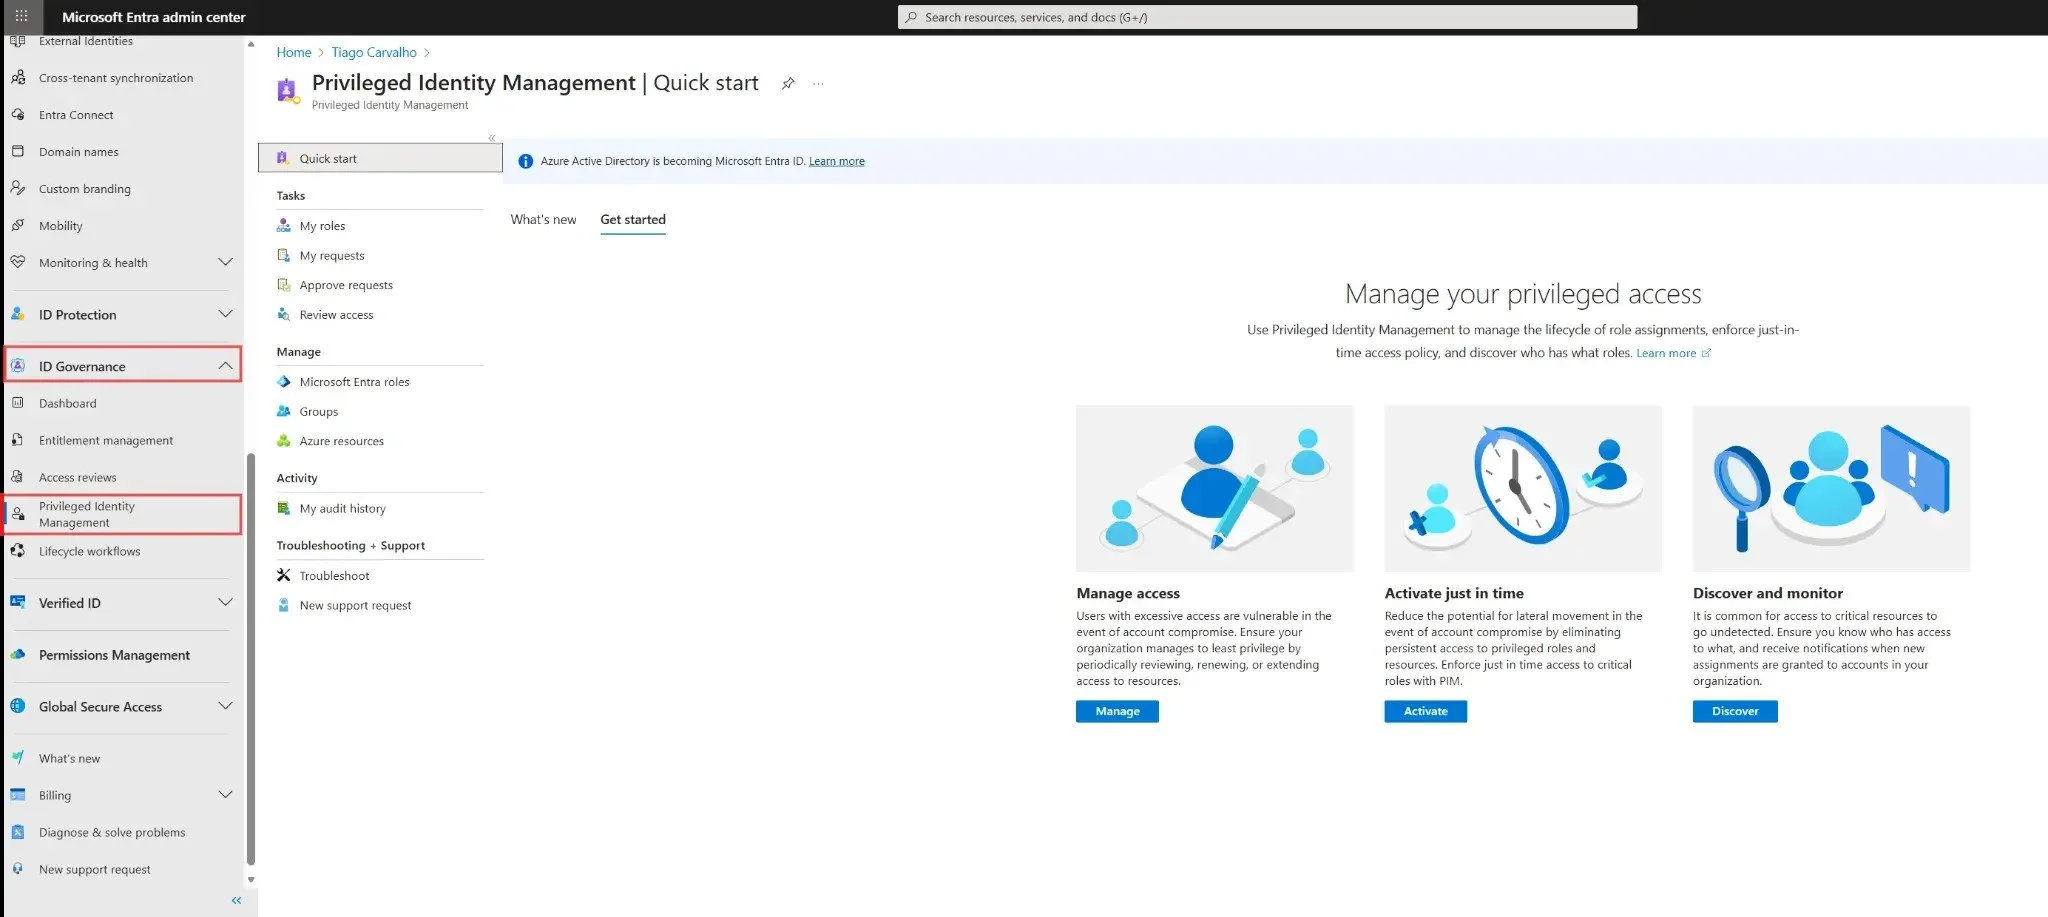Click the Groups icon in Manage section
The height and width of the screenshot is (917, 2048).
284,411
